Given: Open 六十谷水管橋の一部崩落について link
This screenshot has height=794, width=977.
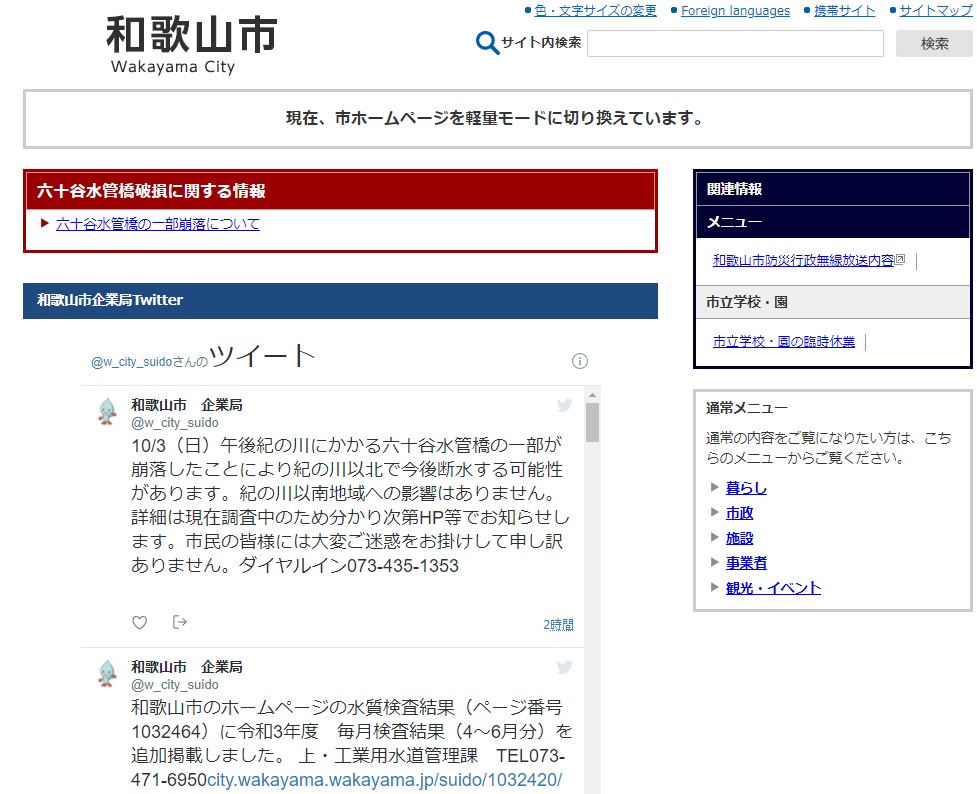Looking at the screenshot, I should [158, 224].
